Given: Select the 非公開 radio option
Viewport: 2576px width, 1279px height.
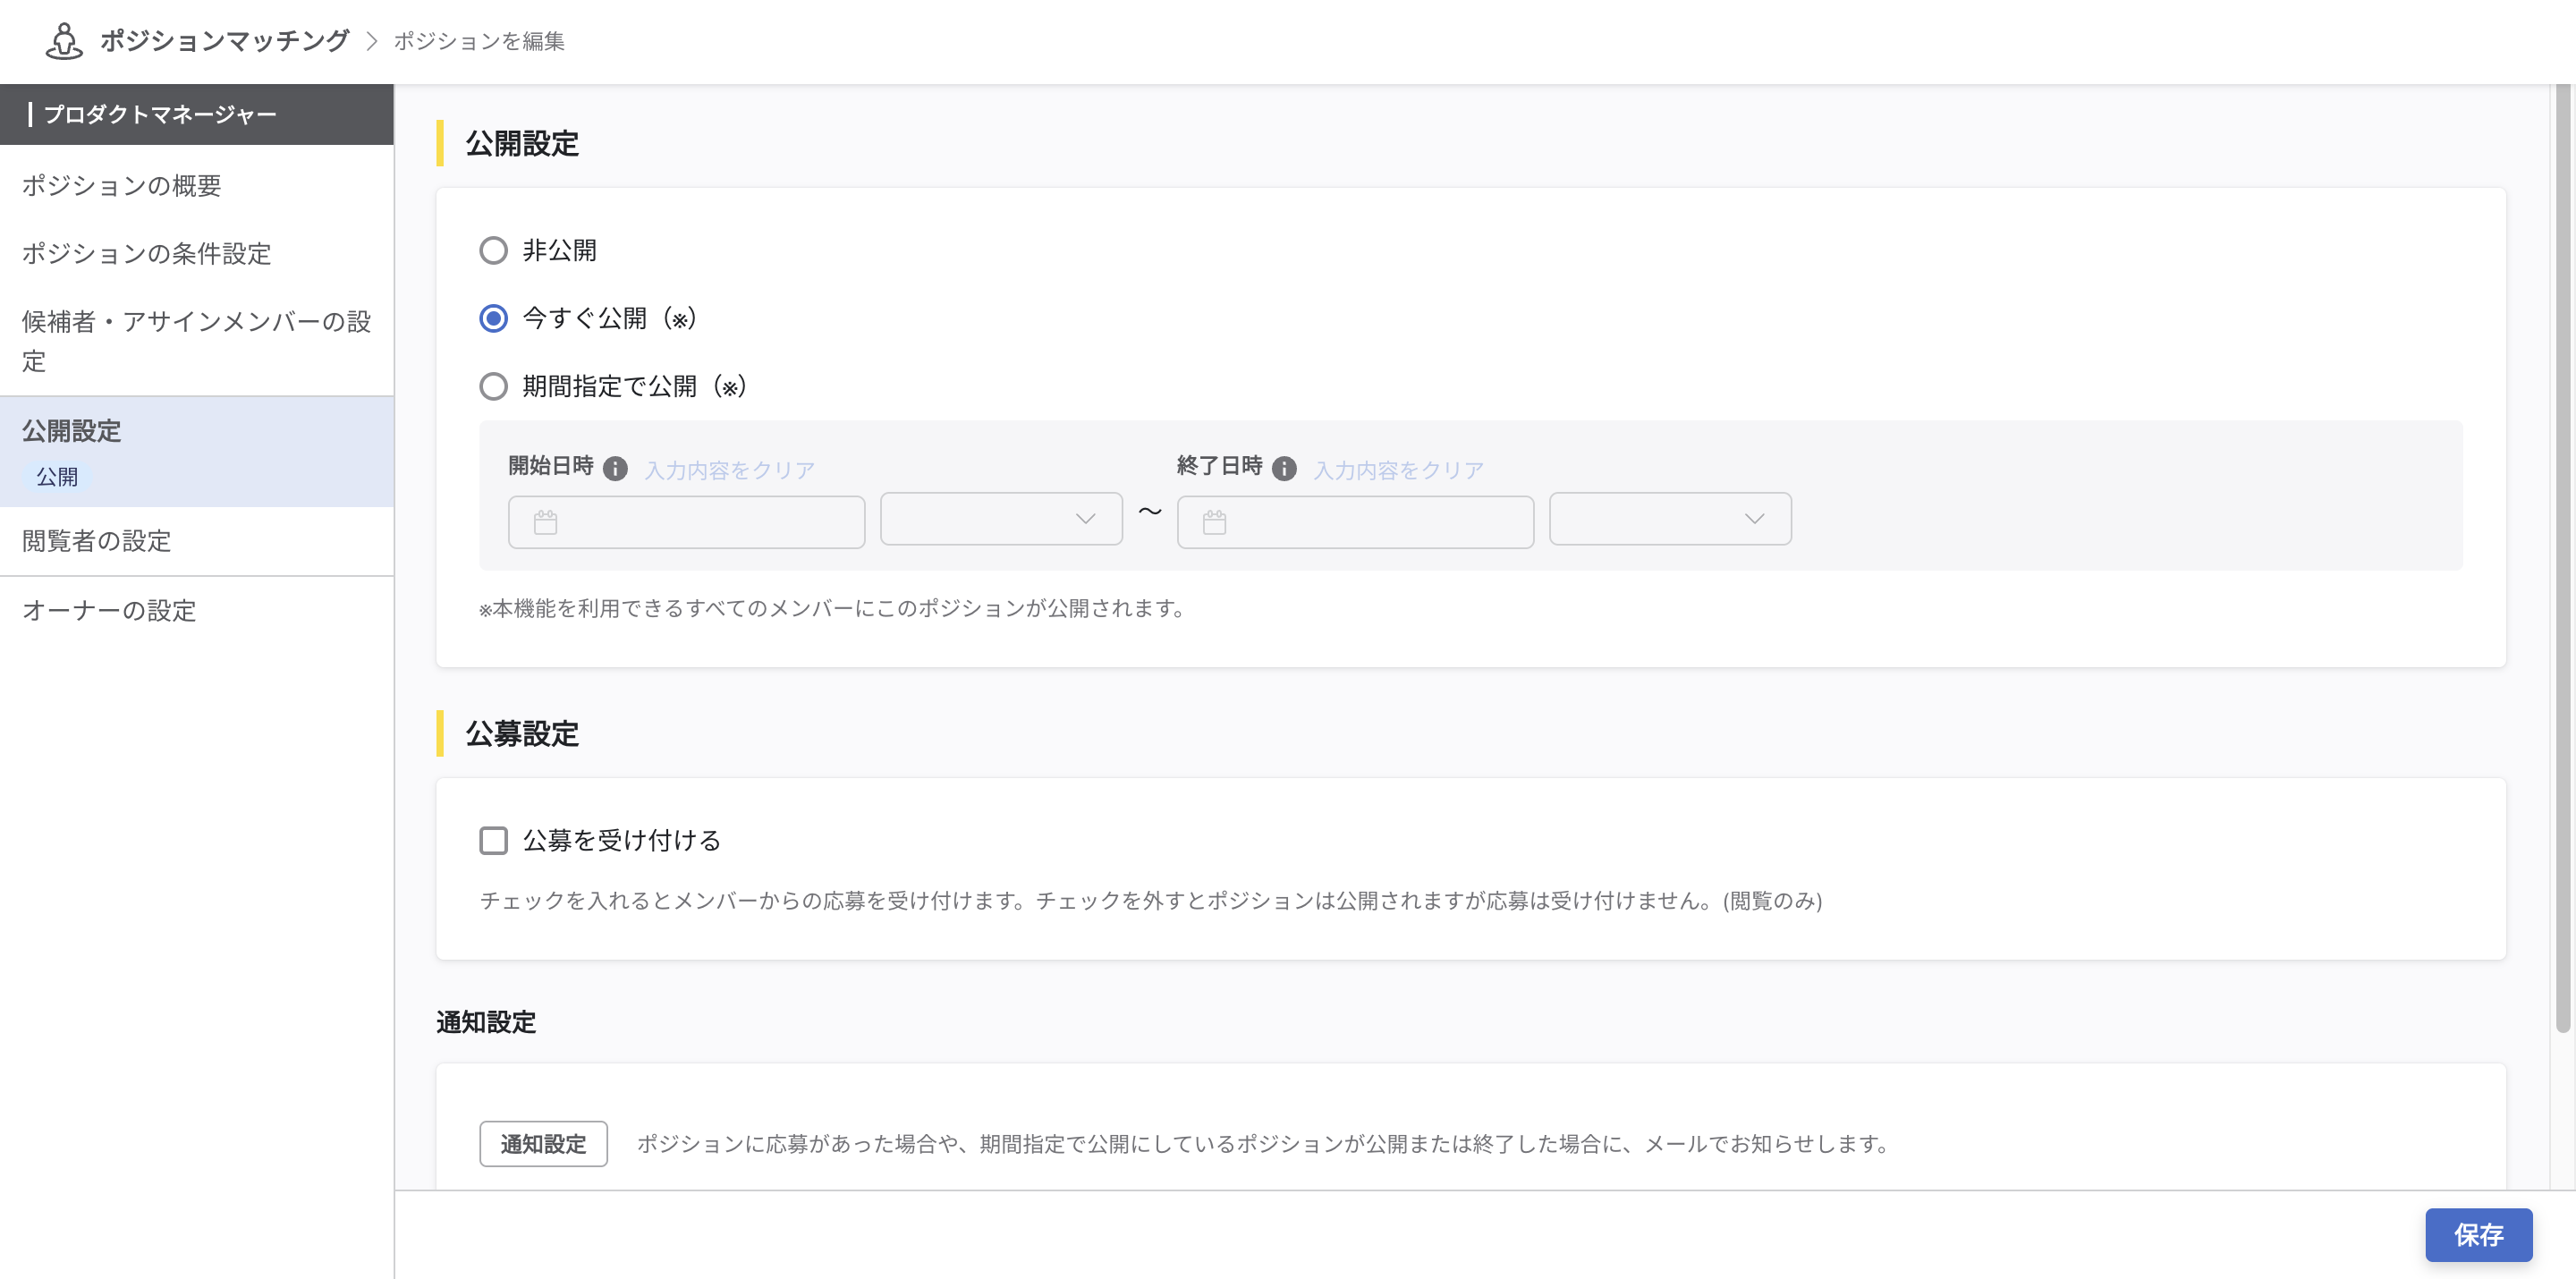Looking at the screenshot, I should pyautogui.click(x=493, y=251).
